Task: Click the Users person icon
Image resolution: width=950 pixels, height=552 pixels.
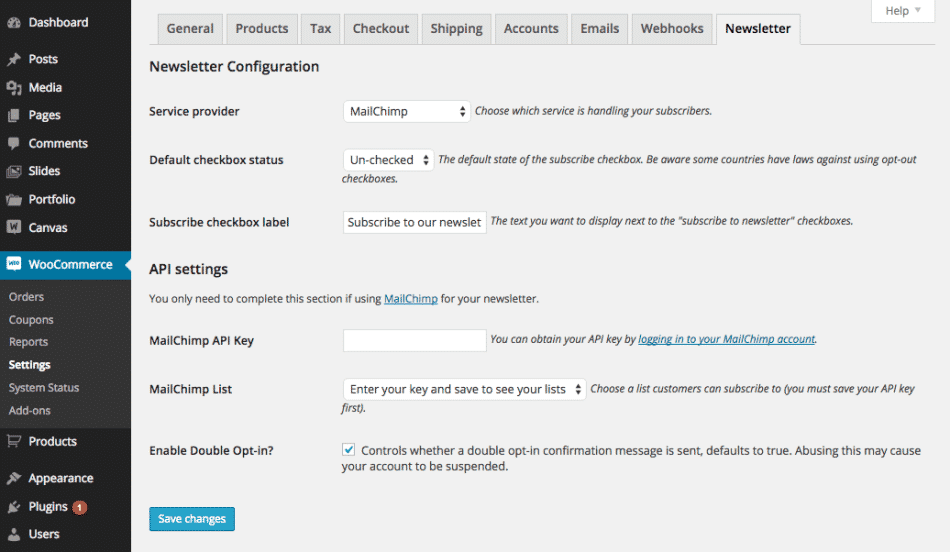Action: tap(14, 534)
